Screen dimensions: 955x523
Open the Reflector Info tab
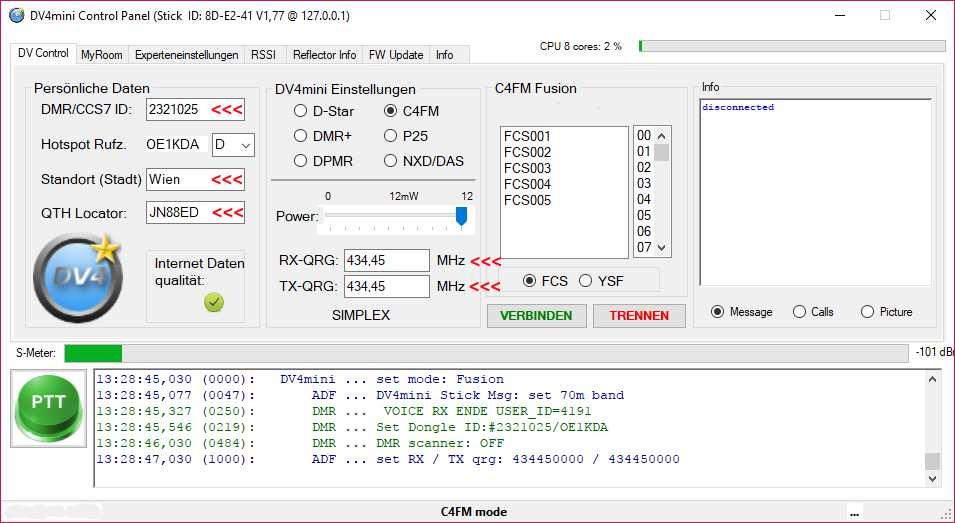pyautogui.click(x=325, y=55)
